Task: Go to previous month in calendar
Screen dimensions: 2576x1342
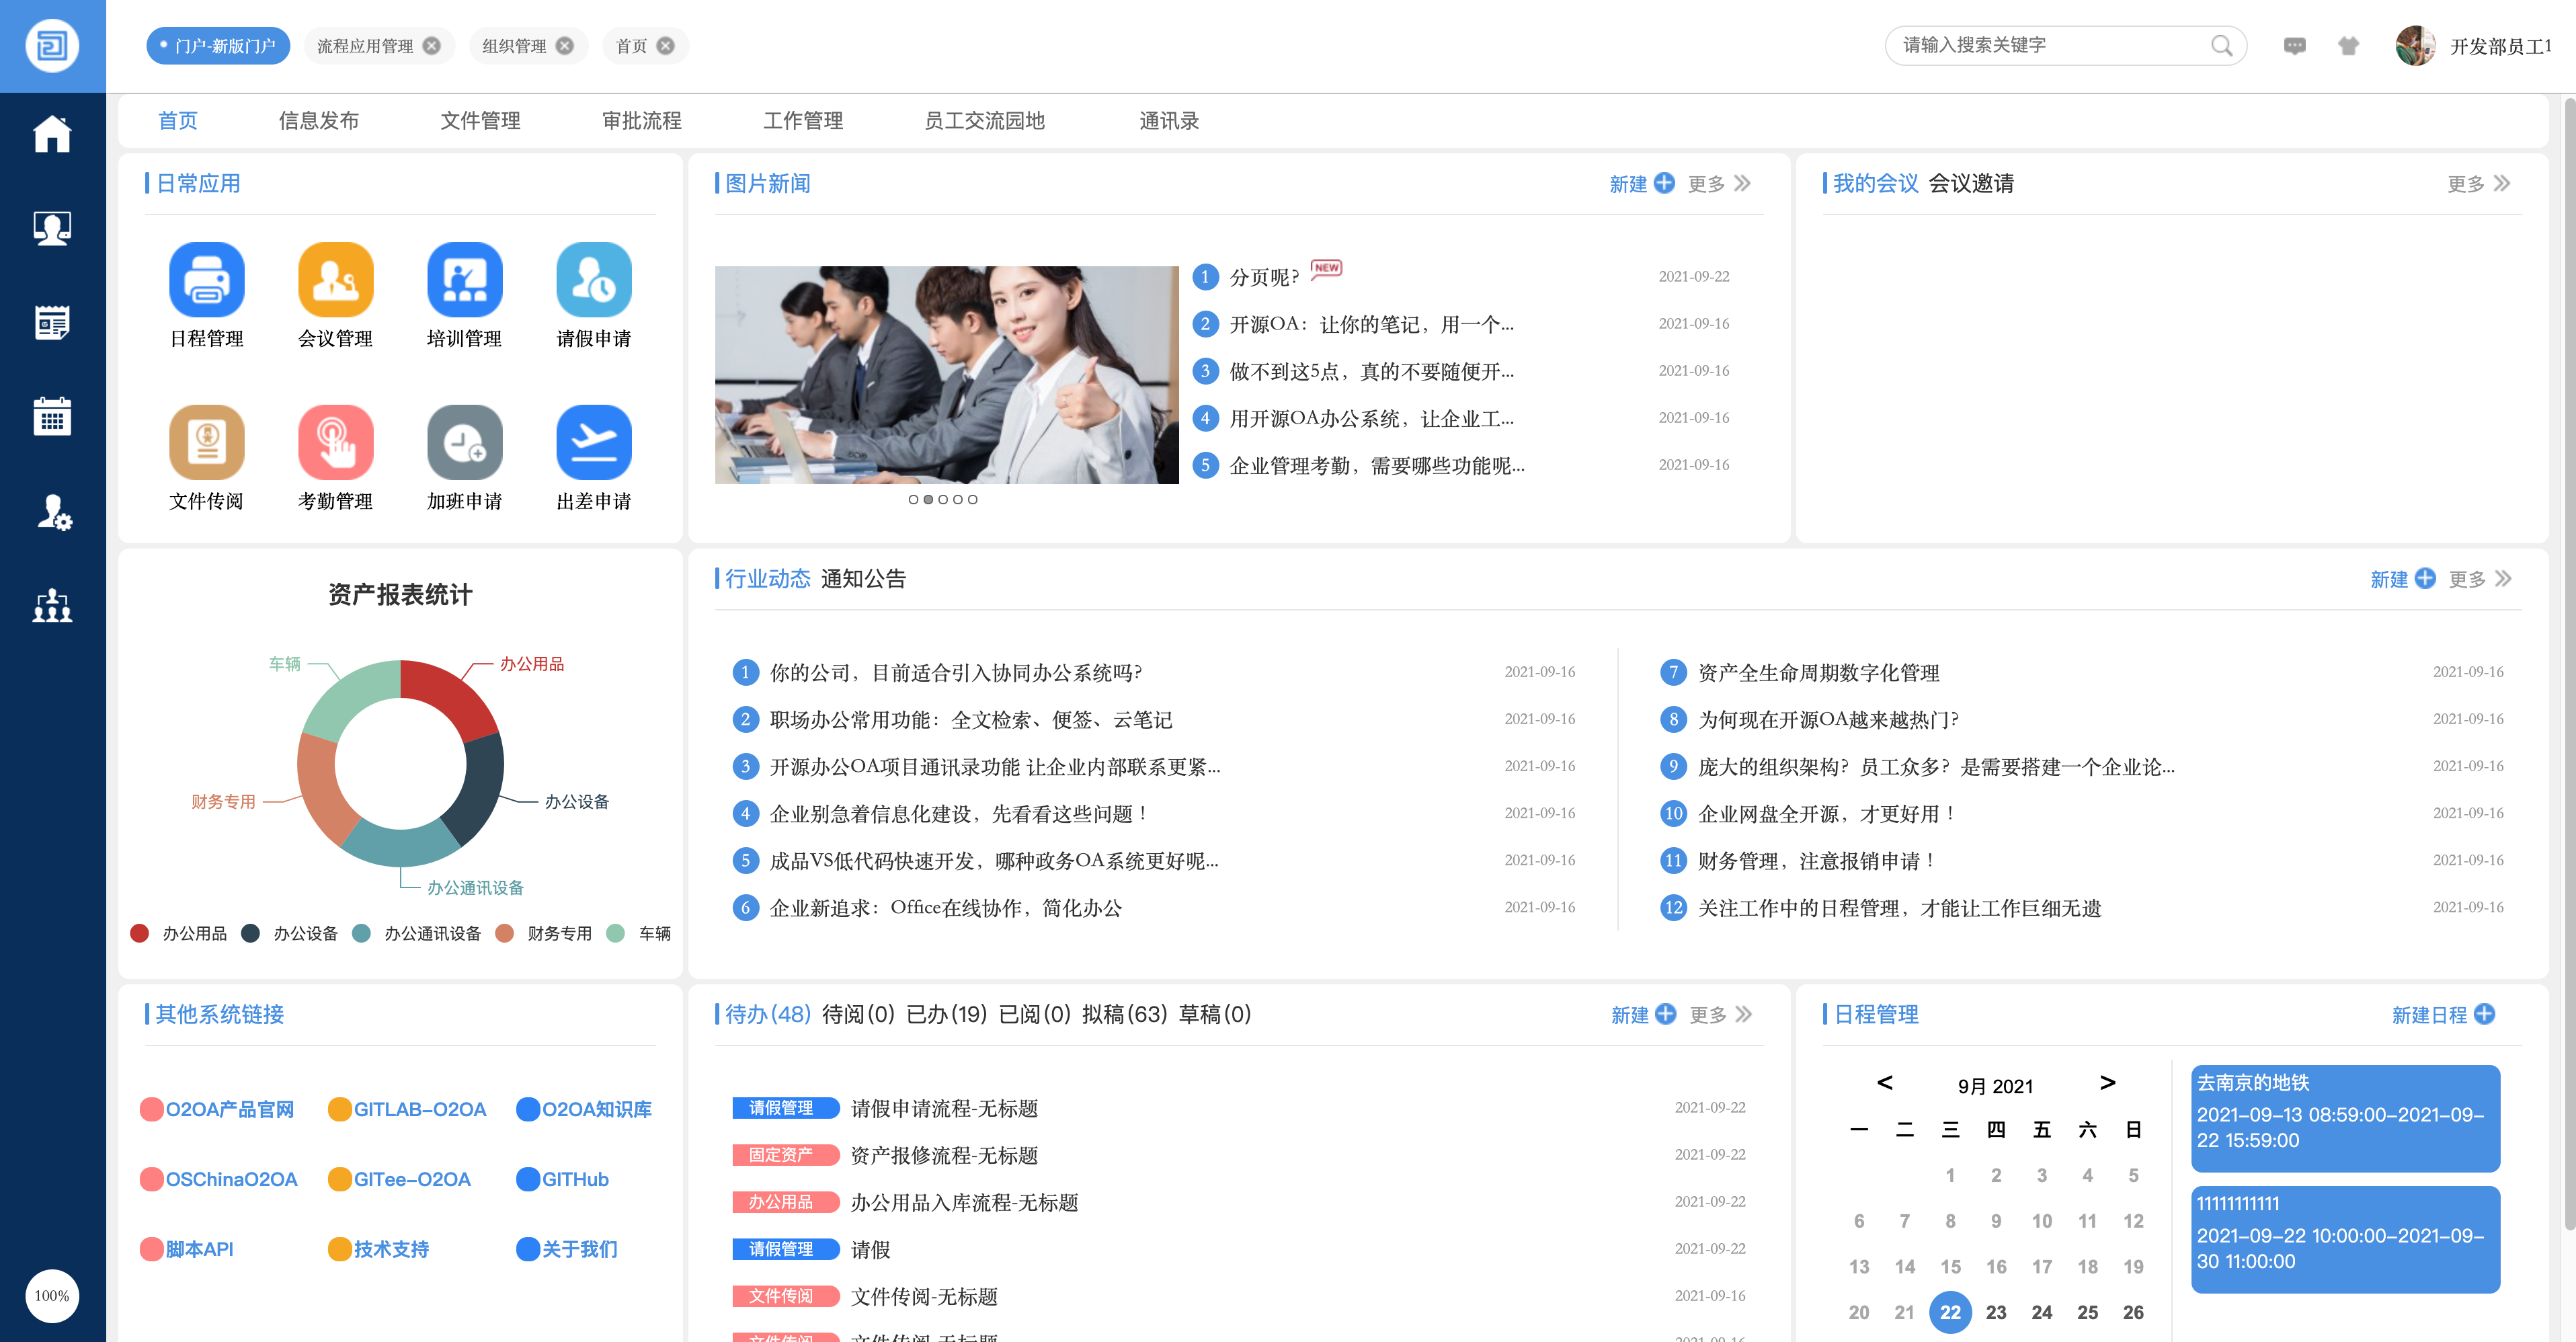Action: coord(1885,1083)
